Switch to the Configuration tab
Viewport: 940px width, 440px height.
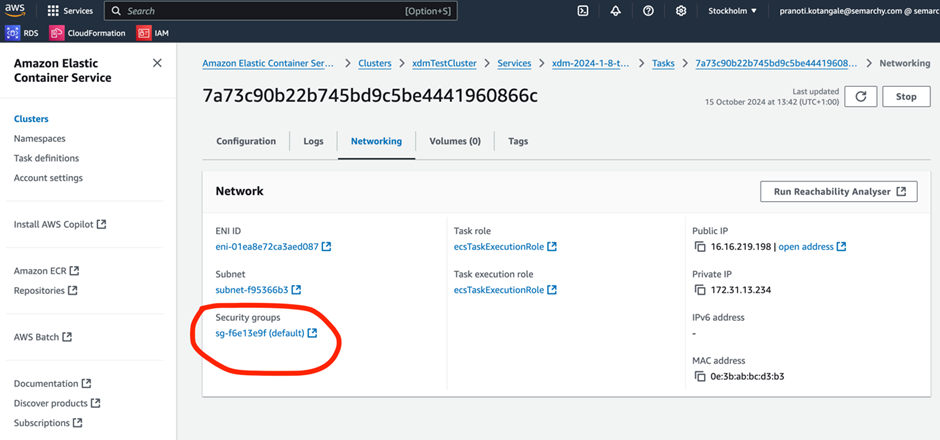pyautogui.click(x=246, y=141)
